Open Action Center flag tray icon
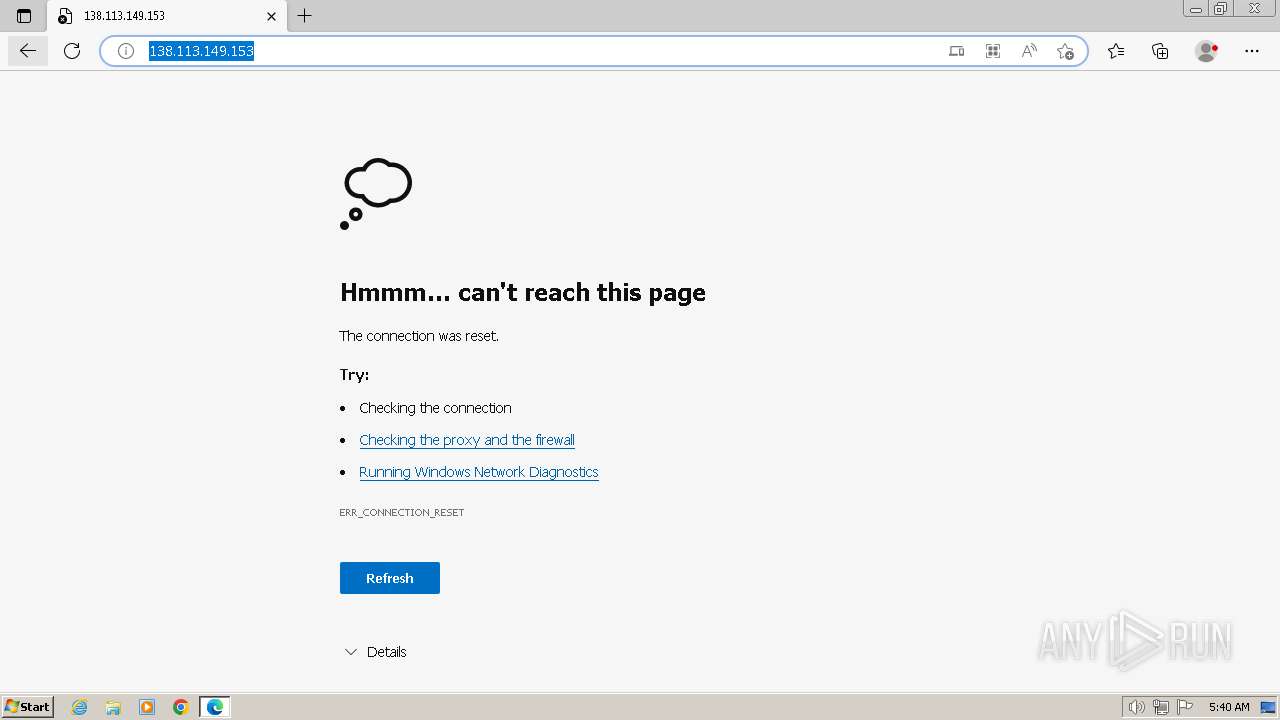Viewport: 1280px width, 720px height. [x=1185, y=707]
